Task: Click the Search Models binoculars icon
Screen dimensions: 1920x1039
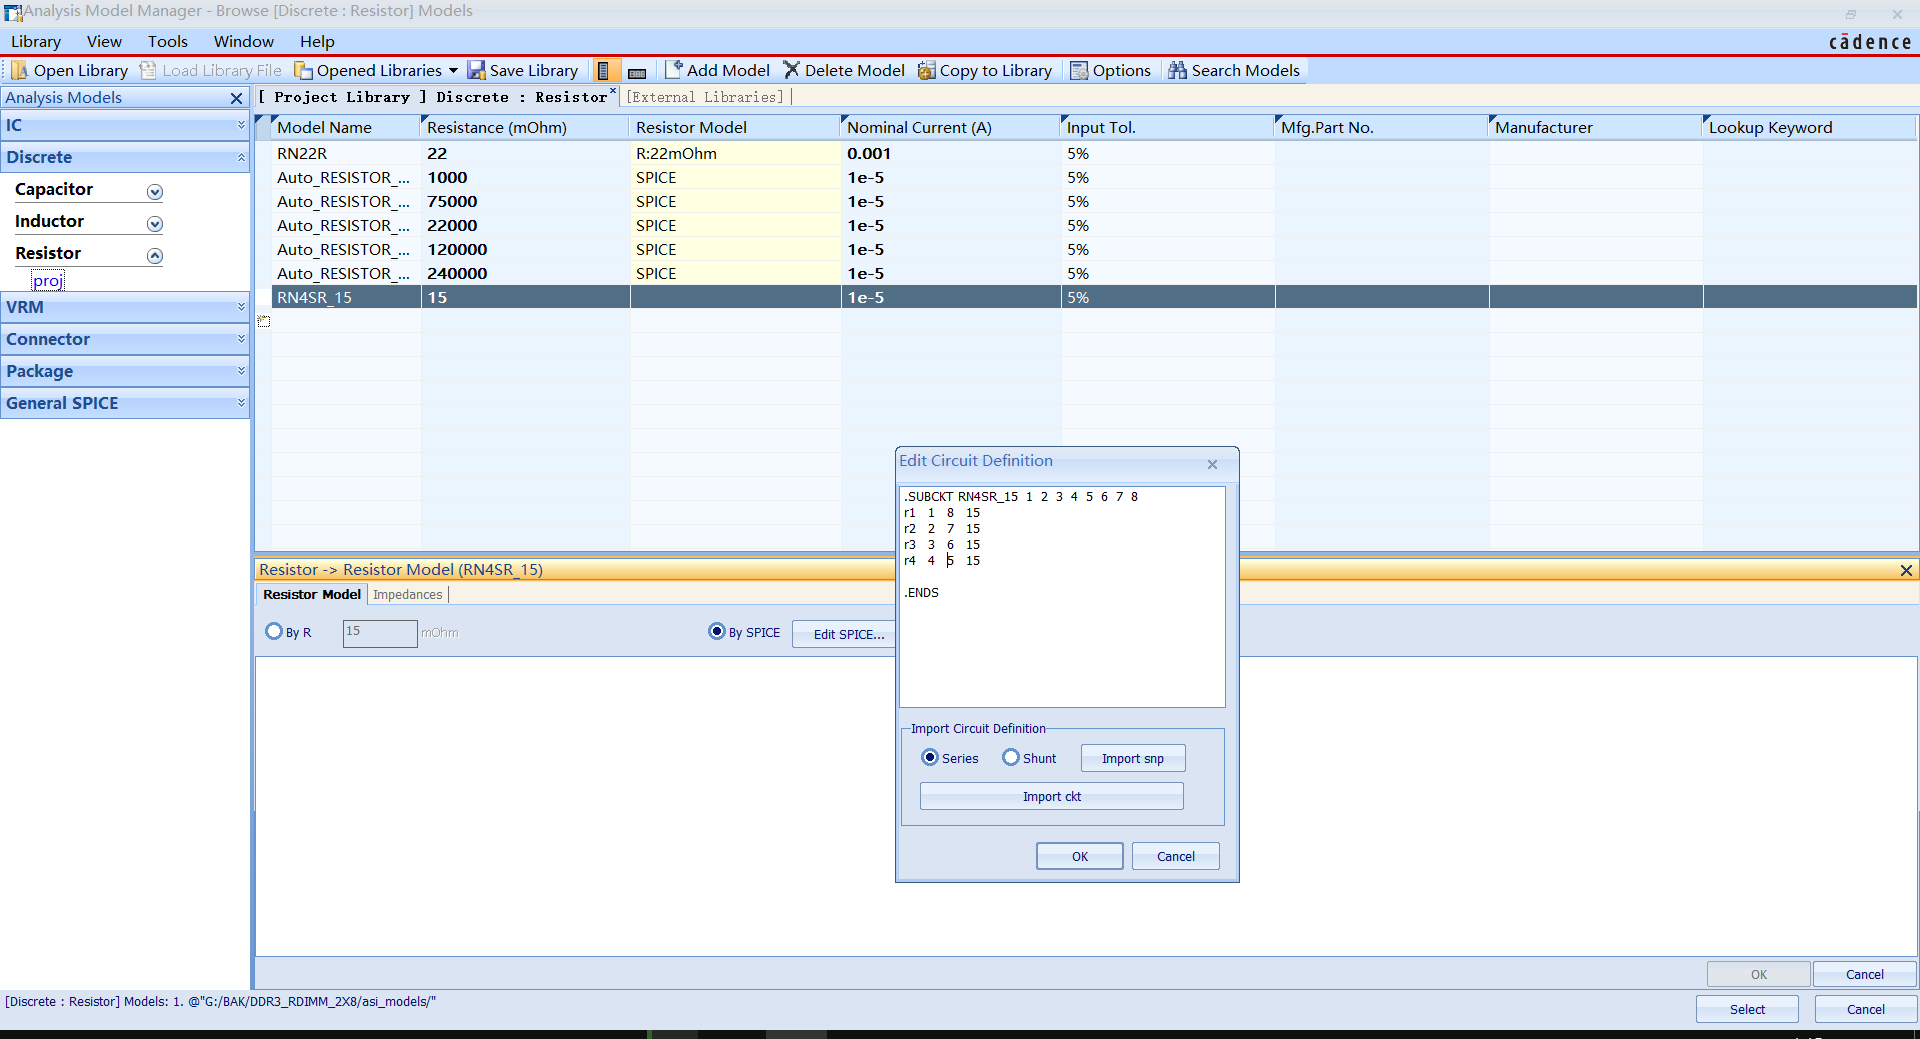Action: click(1177, 70)
